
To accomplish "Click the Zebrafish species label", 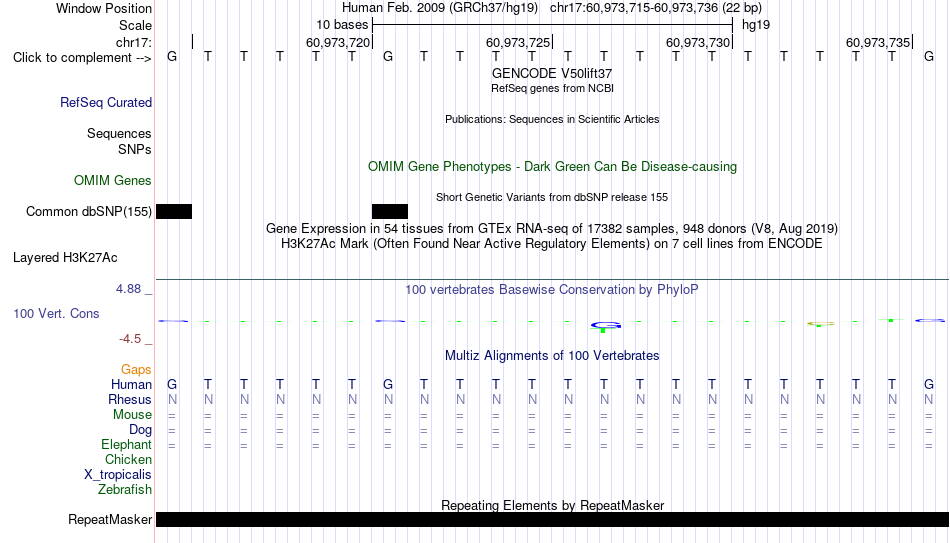I will coord(125,490).
